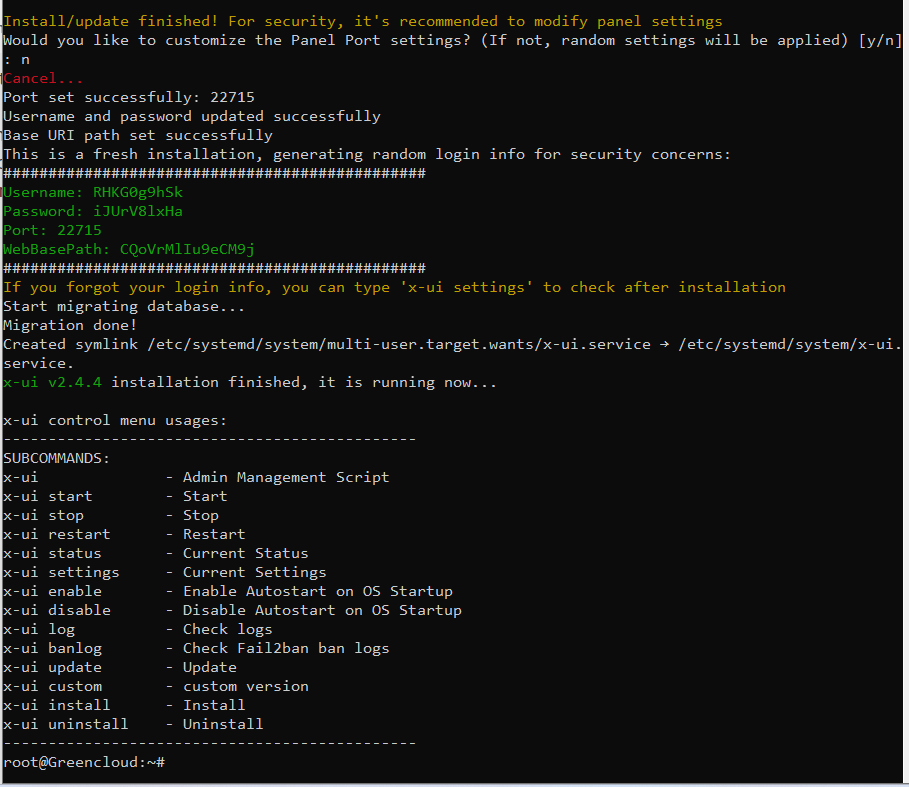Click the 'x-ui custom' subcommand
909x787 pixels.
(52, 687)
